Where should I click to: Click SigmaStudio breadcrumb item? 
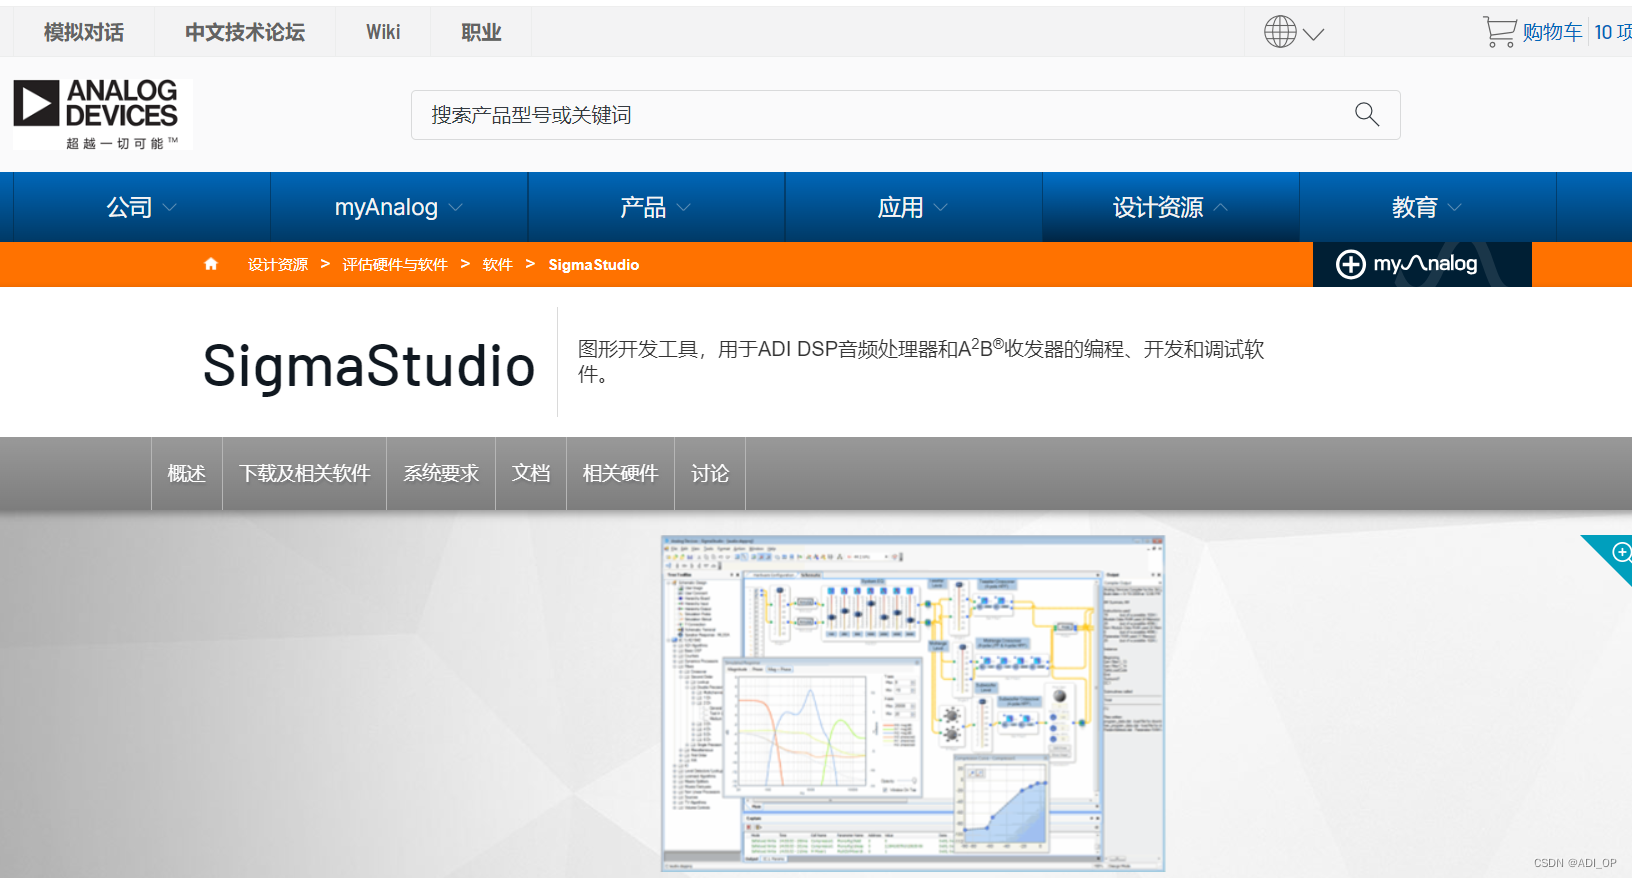tap(594, 265)
